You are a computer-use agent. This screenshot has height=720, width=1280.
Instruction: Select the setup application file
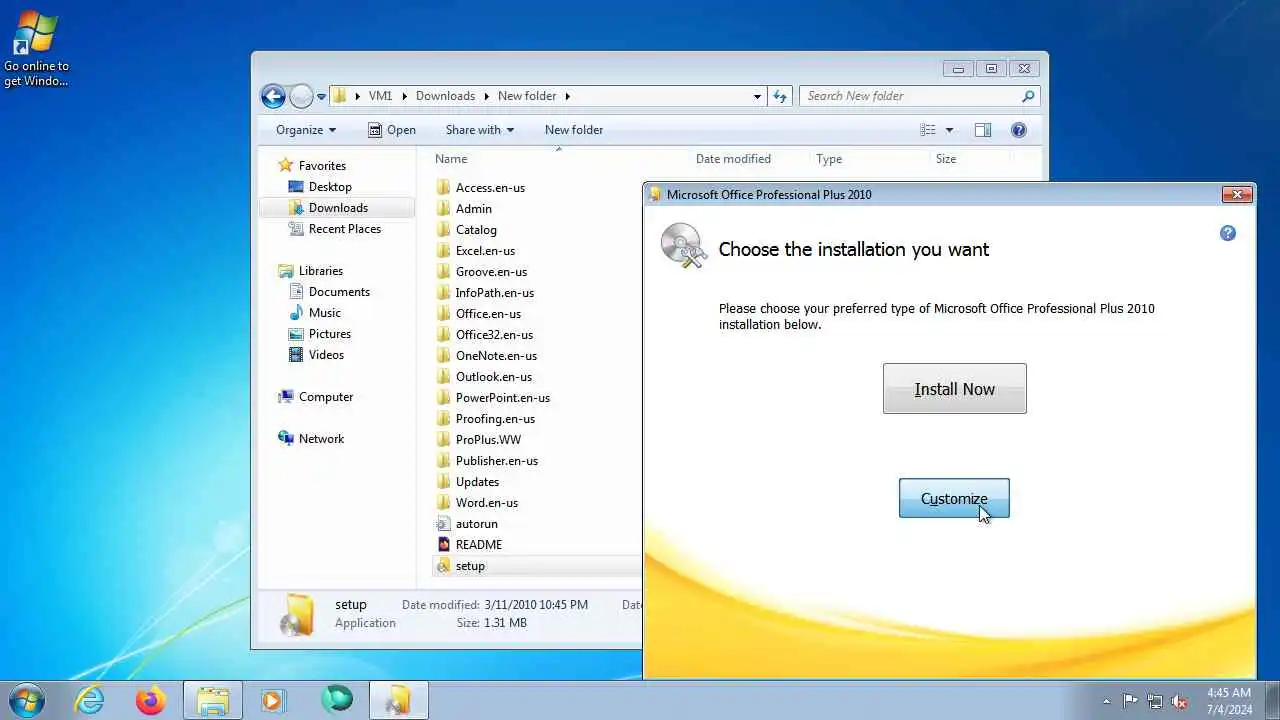coord(470,566)
